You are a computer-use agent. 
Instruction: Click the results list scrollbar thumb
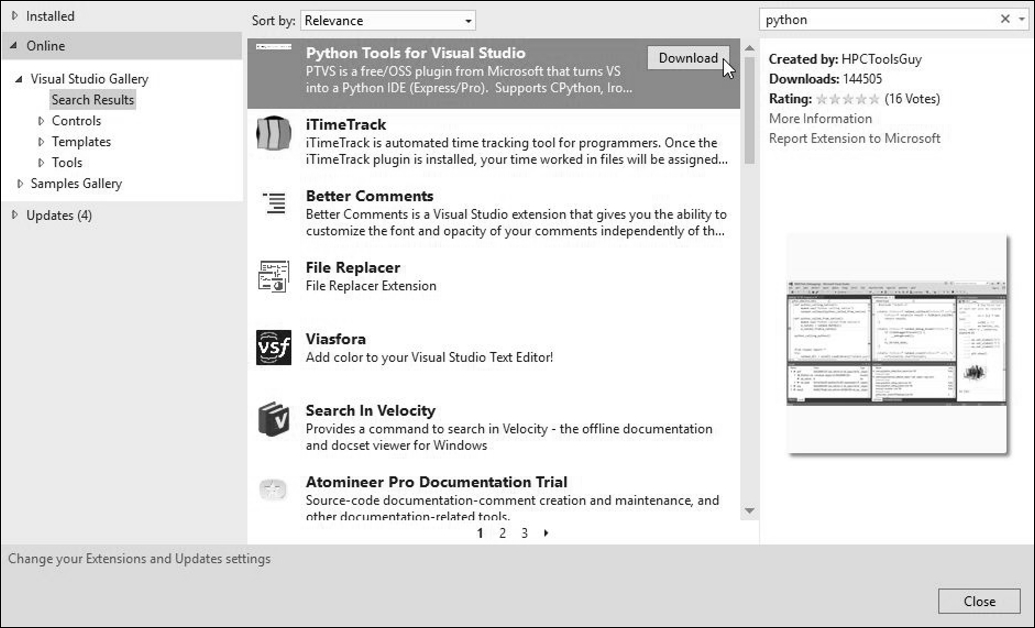pos(749,110)
